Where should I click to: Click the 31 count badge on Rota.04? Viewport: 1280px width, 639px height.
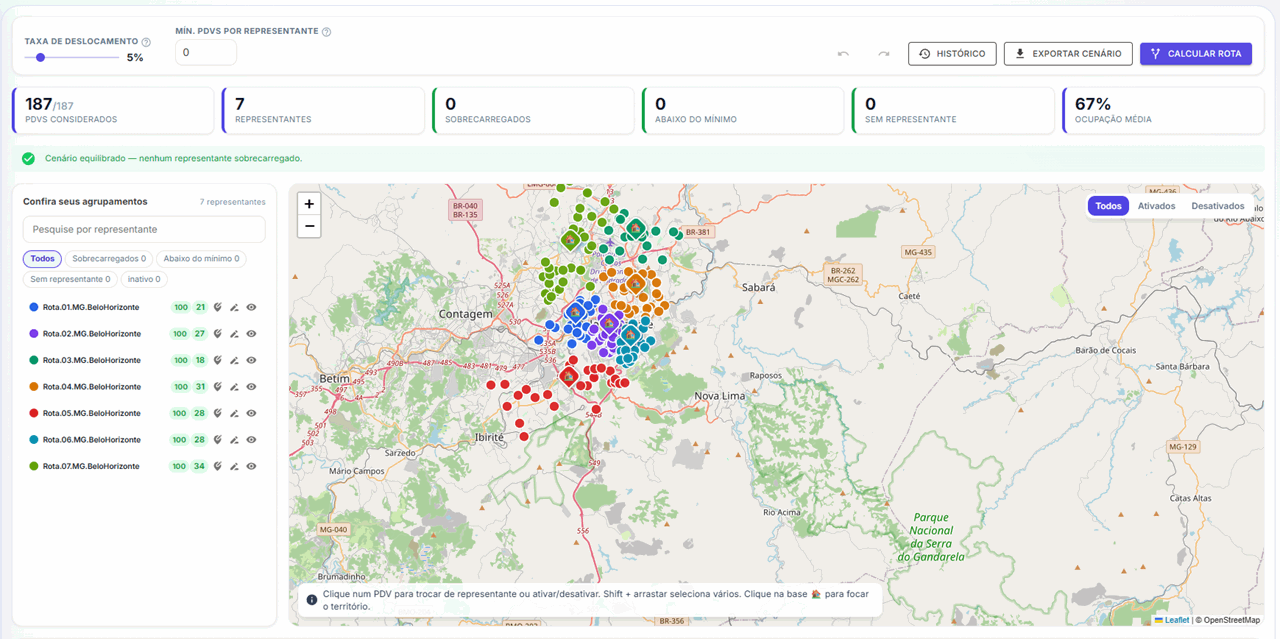[200, 387]
